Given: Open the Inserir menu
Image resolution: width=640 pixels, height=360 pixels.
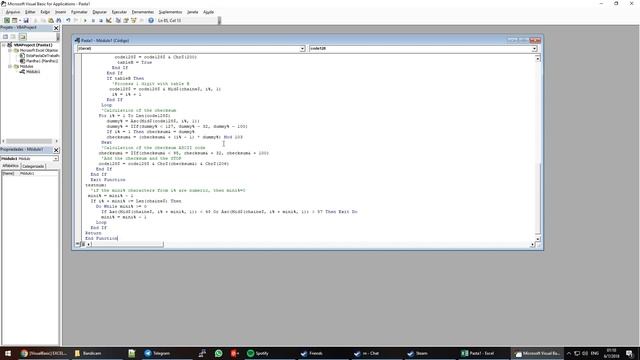Looking at the screenshot, I should (60, 12).
